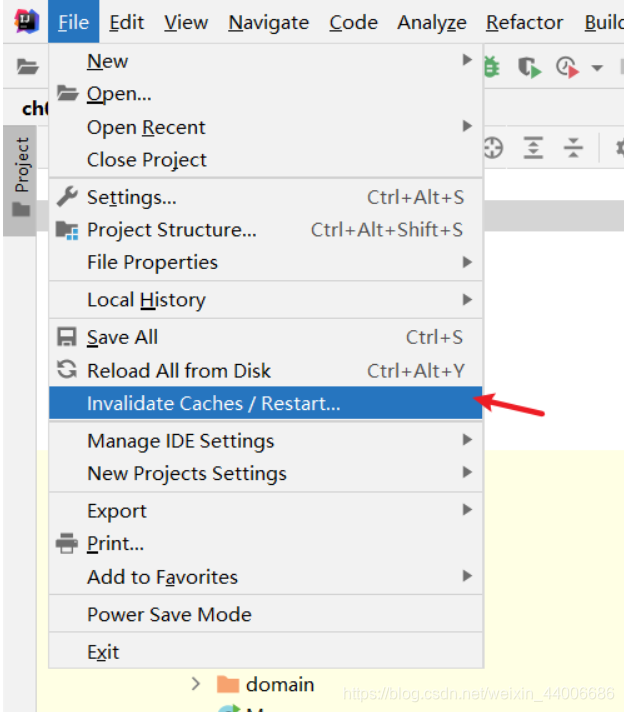The image size is (624, 712).
Task: Click the arrow next to Local History
Action: click(467, 299)
